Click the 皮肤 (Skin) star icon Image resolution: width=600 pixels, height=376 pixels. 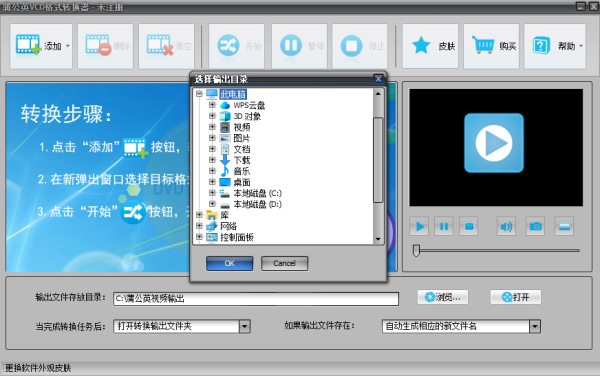click(x=421, y=46)
